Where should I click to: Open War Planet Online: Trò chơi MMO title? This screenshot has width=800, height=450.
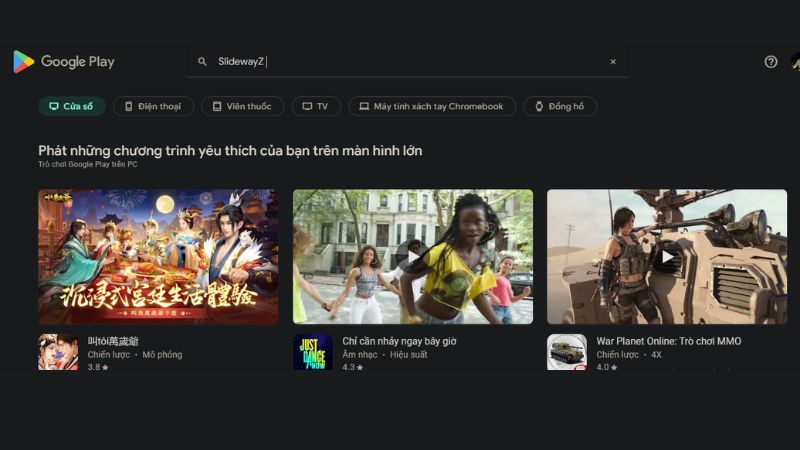[669, 341]
